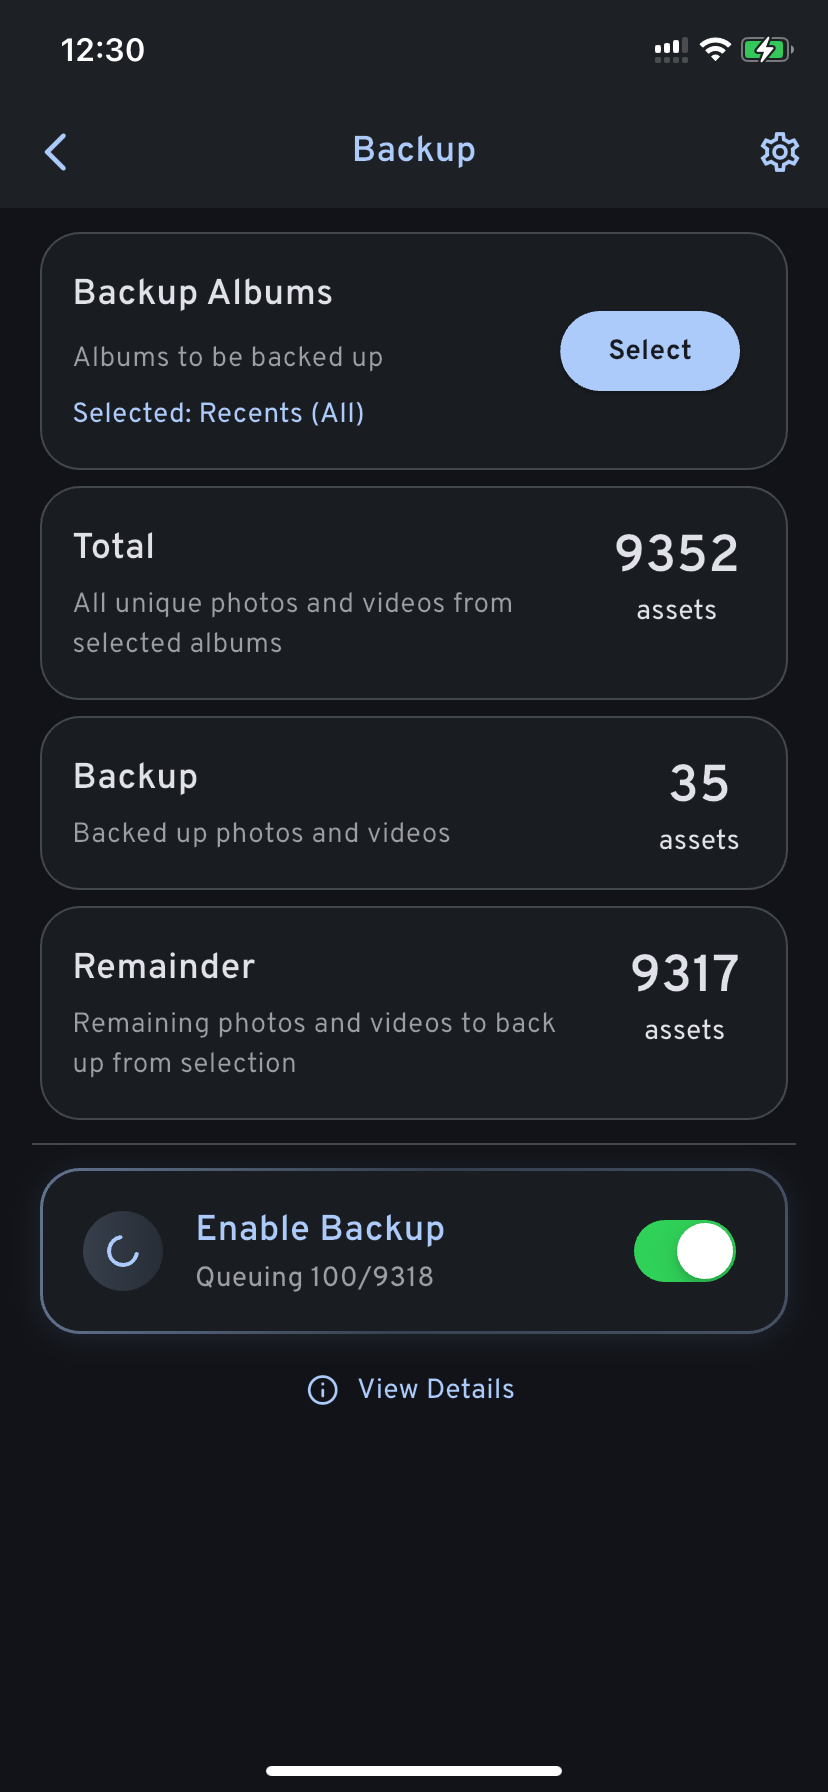Tap the Total assets card heading
This screenshot has height=1792, width=828.
tap(114, 547)
